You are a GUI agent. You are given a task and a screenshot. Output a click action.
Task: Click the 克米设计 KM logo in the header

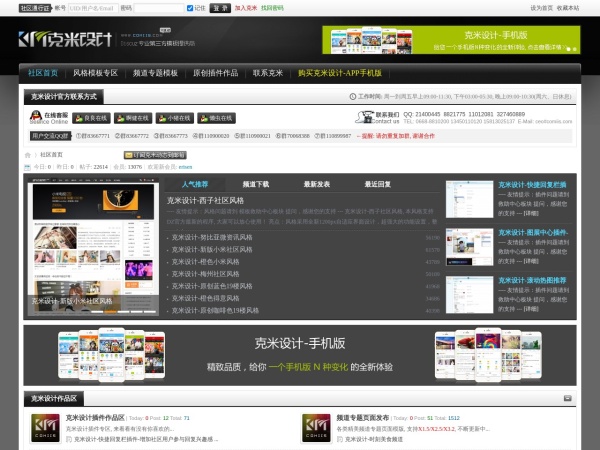(65, 39)
